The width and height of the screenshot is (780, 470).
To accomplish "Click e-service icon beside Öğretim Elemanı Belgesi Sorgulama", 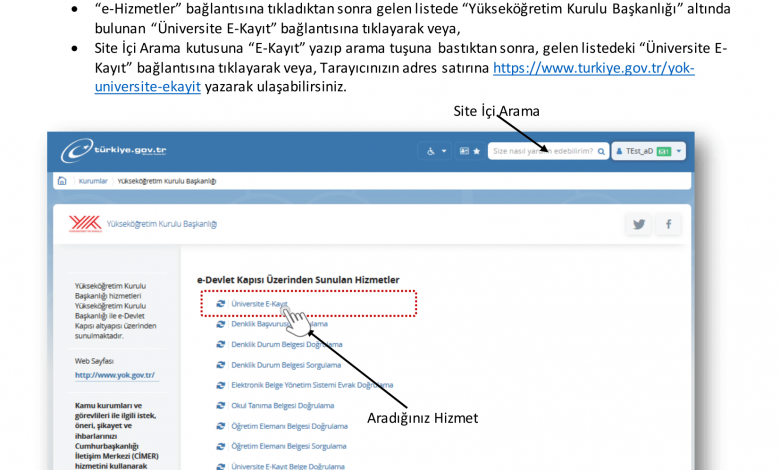I will 220,446.
